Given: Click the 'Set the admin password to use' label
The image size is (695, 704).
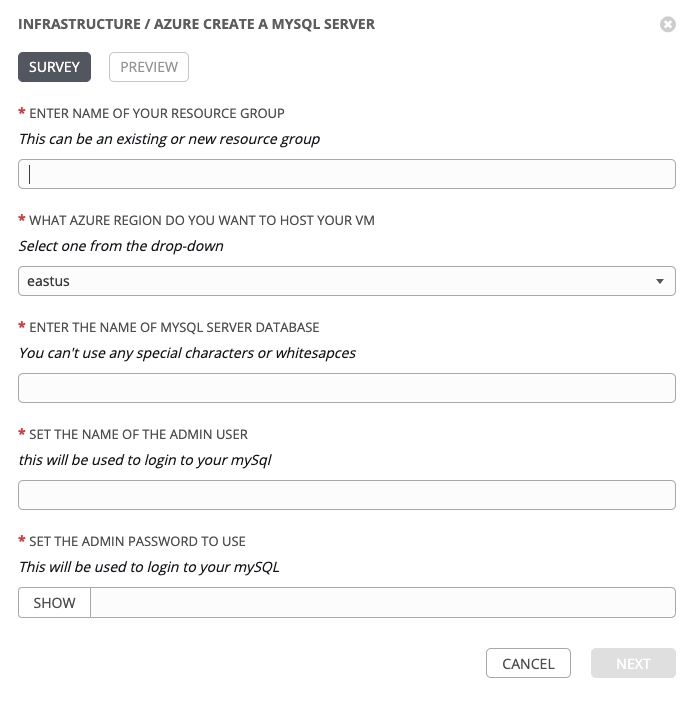Looking at the screenshot, I should click(x=137, y=541).
